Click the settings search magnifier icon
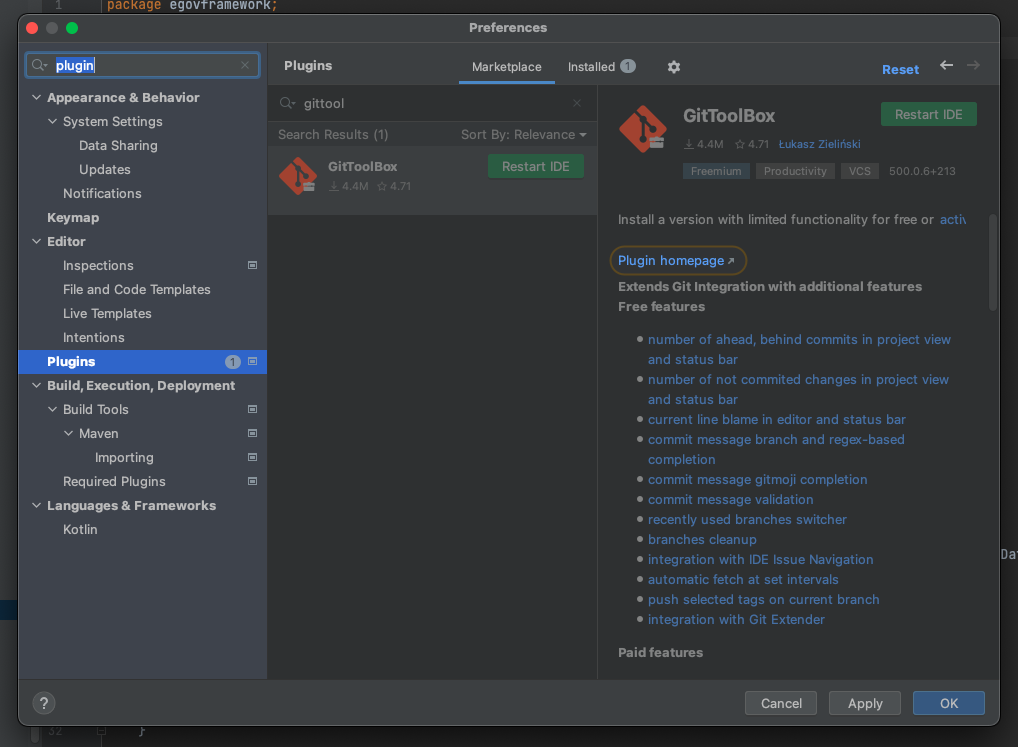The width and height of the screenshot is (1018, 747). tap(40, 65)
